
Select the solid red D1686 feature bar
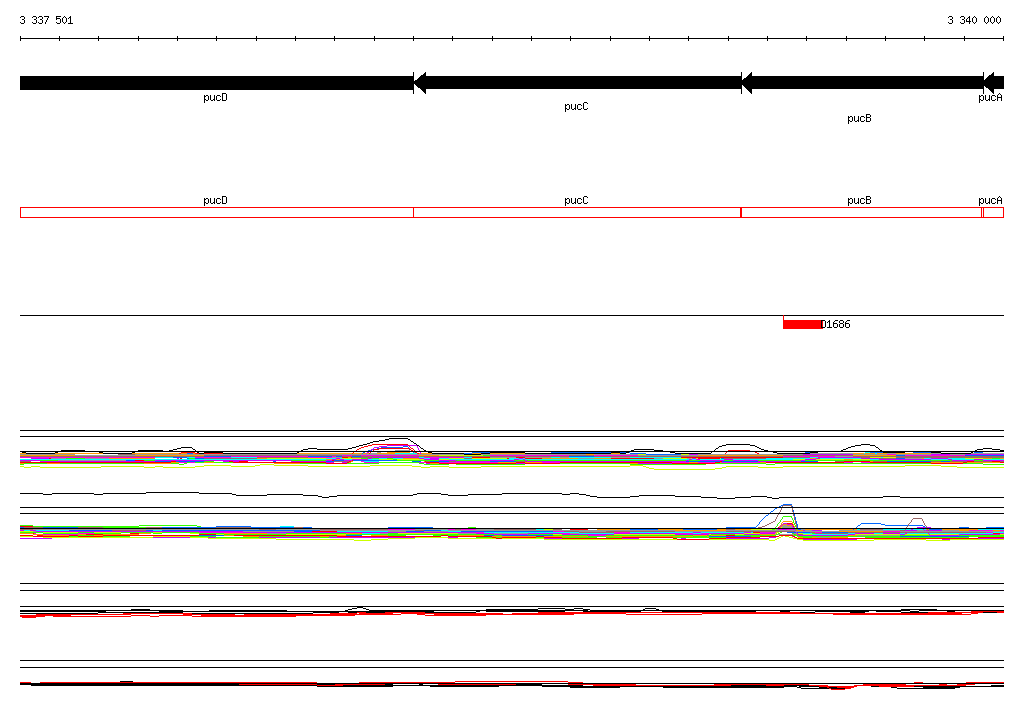click(x=803, y=324)
